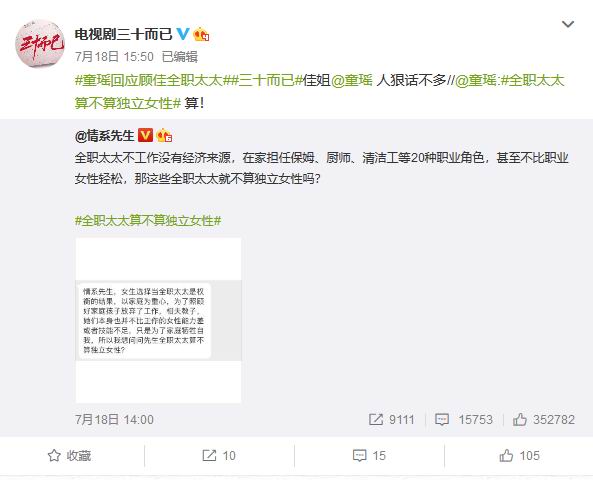The width and height of the screenshot is (593, 480).
Task: Enlarge the quoted post's image thumbnail
Action: [x=158, y=320]
